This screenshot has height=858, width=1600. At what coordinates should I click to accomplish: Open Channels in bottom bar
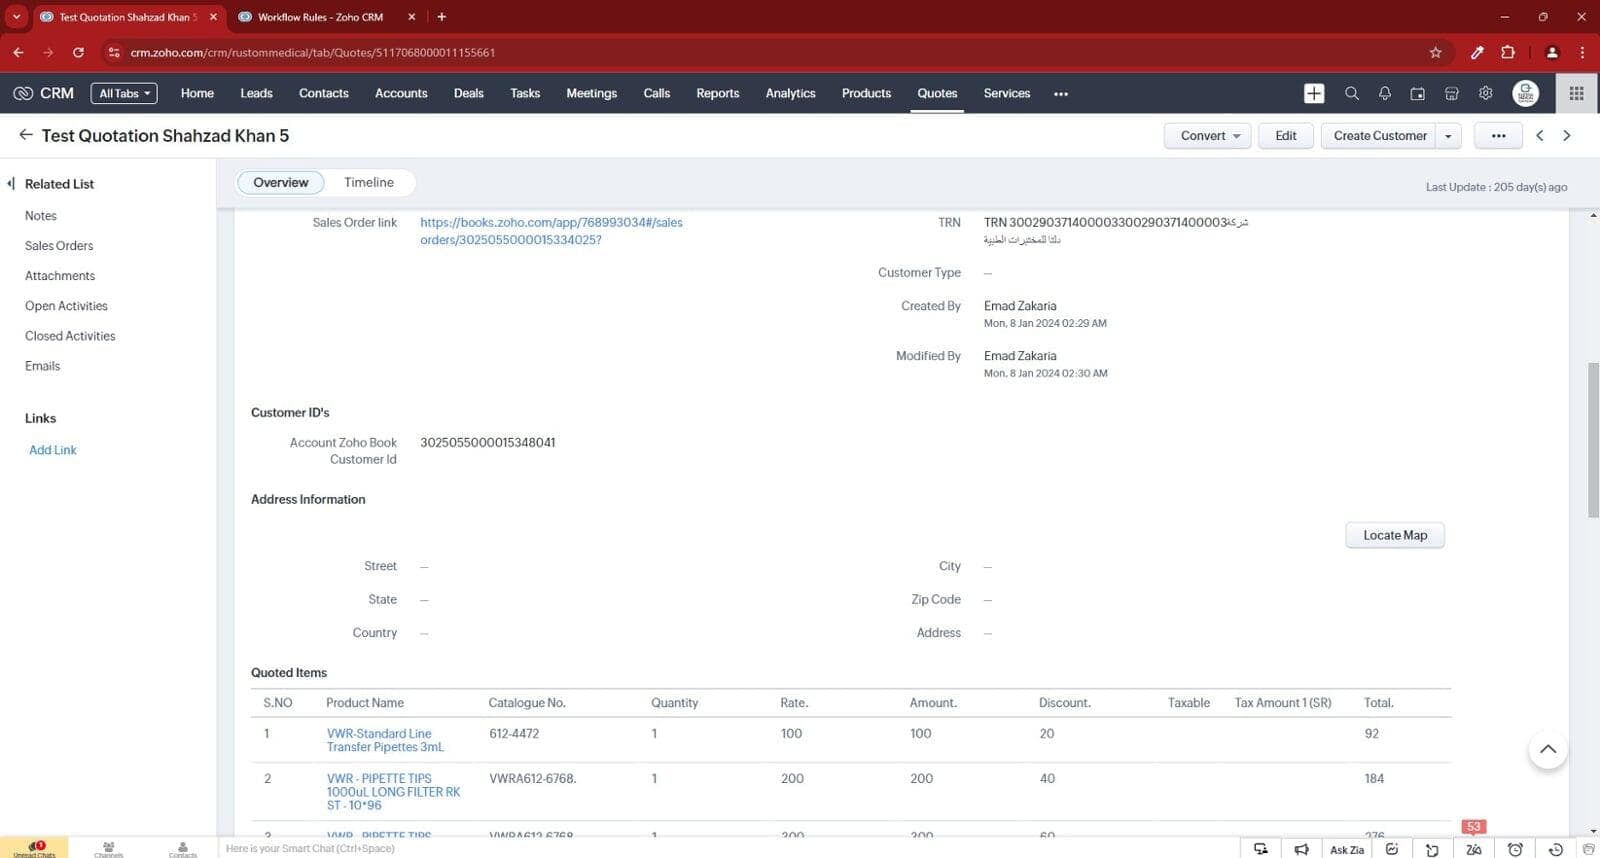tap(109, 848)
